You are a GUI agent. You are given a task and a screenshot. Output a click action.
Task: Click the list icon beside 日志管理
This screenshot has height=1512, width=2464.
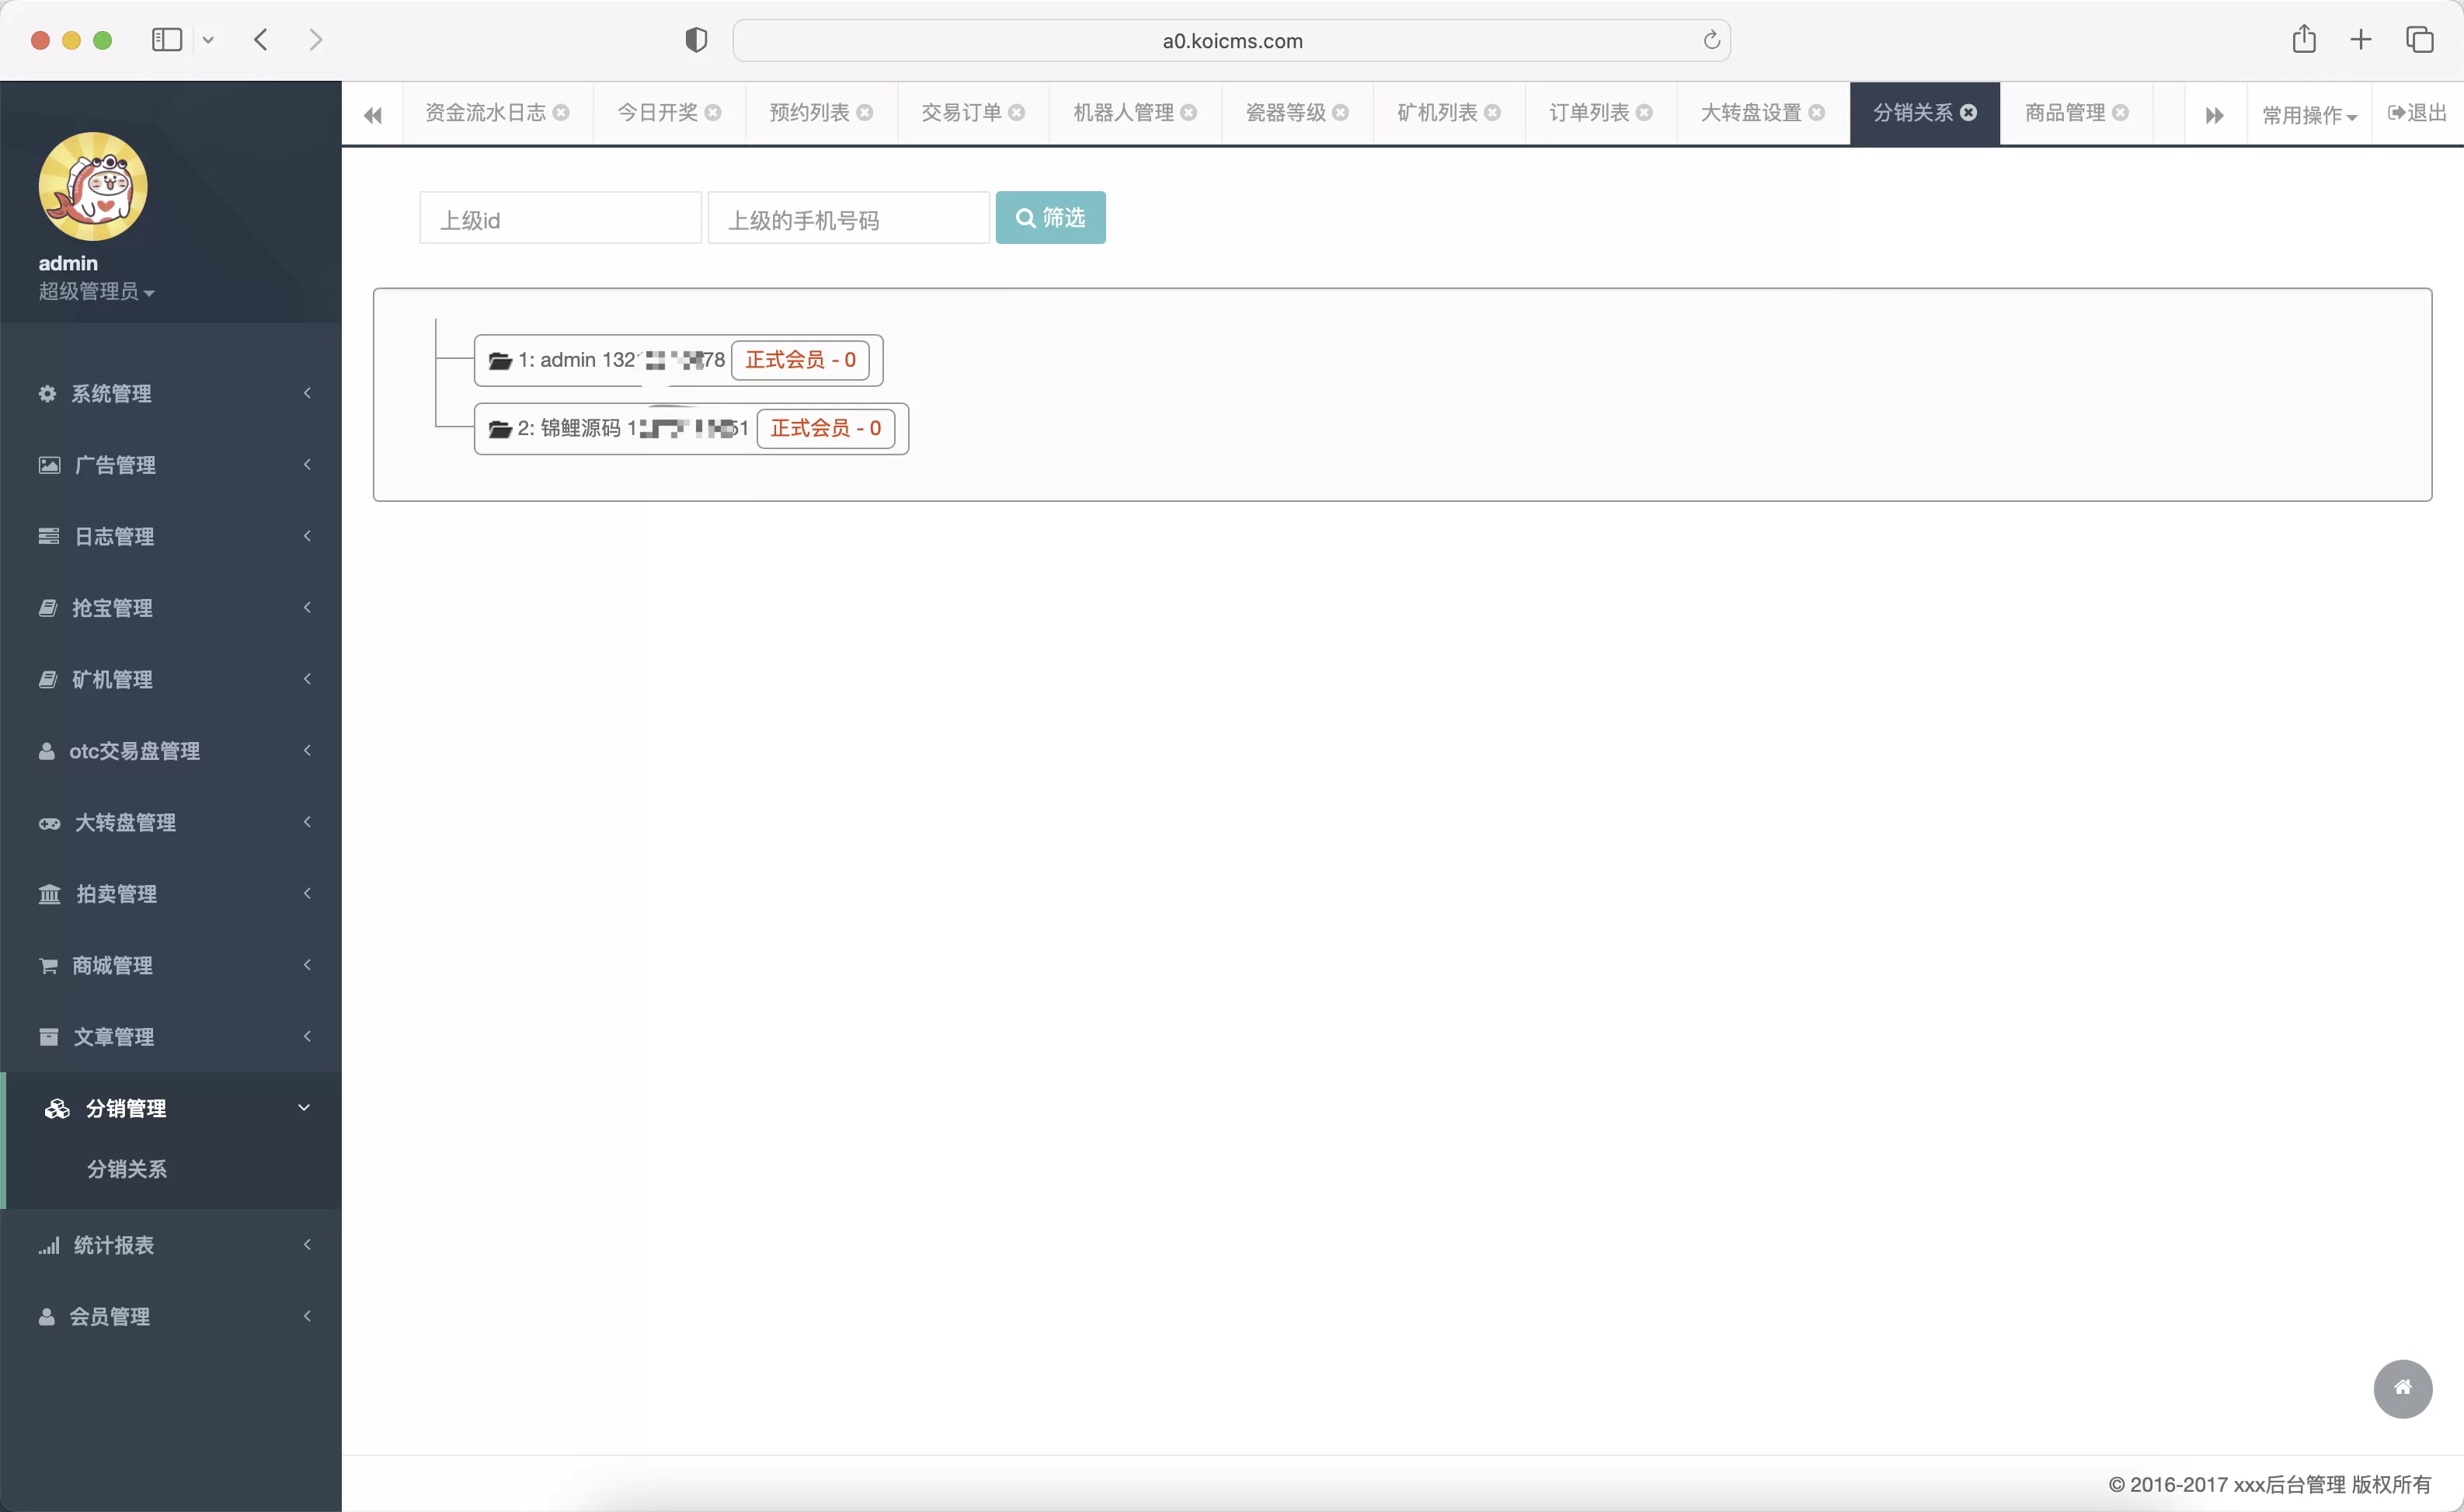tap(48, 537)
